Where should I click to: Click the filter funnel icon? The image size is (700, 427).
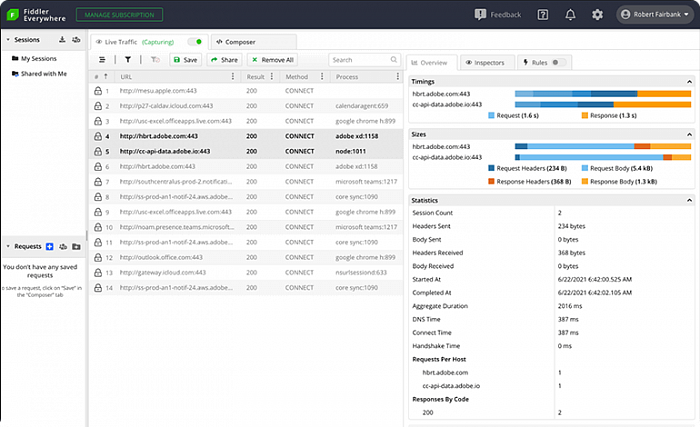[128, 60]
